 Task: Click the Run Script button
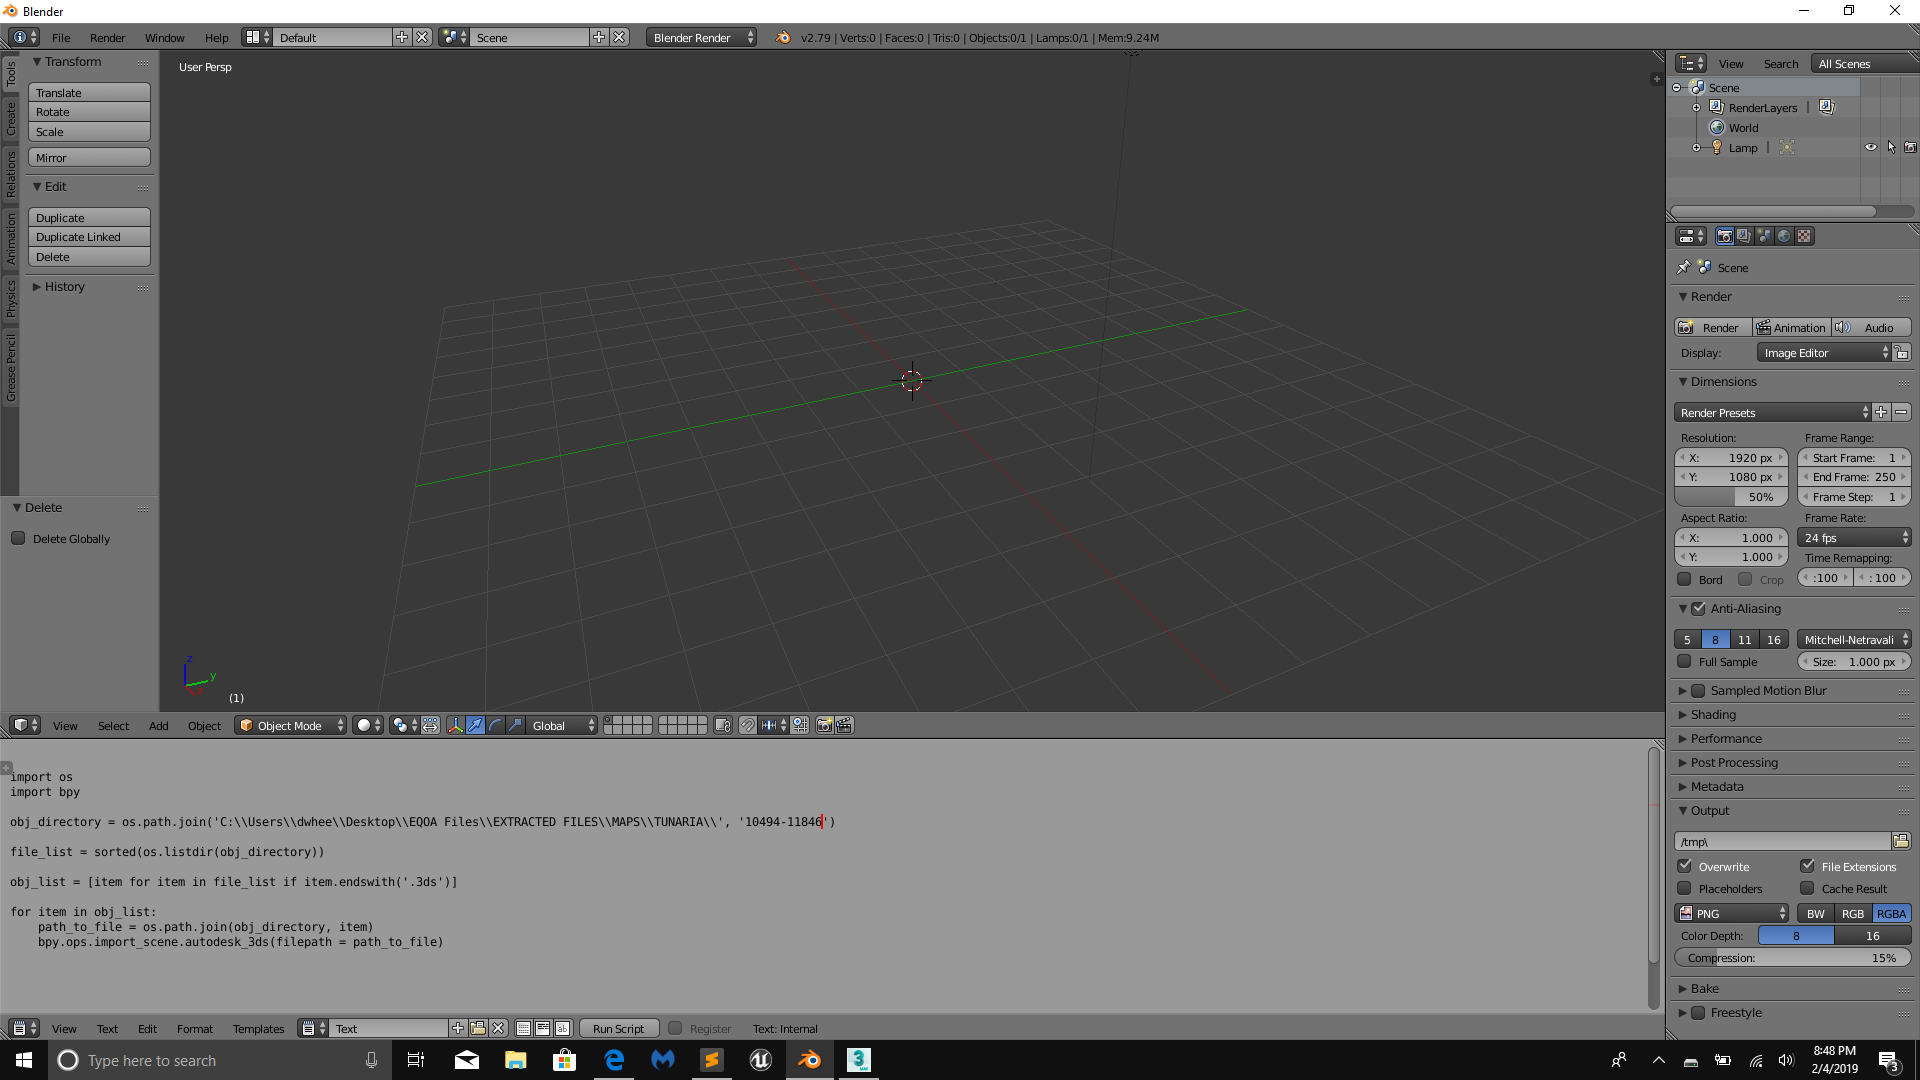pos(618,1028)
